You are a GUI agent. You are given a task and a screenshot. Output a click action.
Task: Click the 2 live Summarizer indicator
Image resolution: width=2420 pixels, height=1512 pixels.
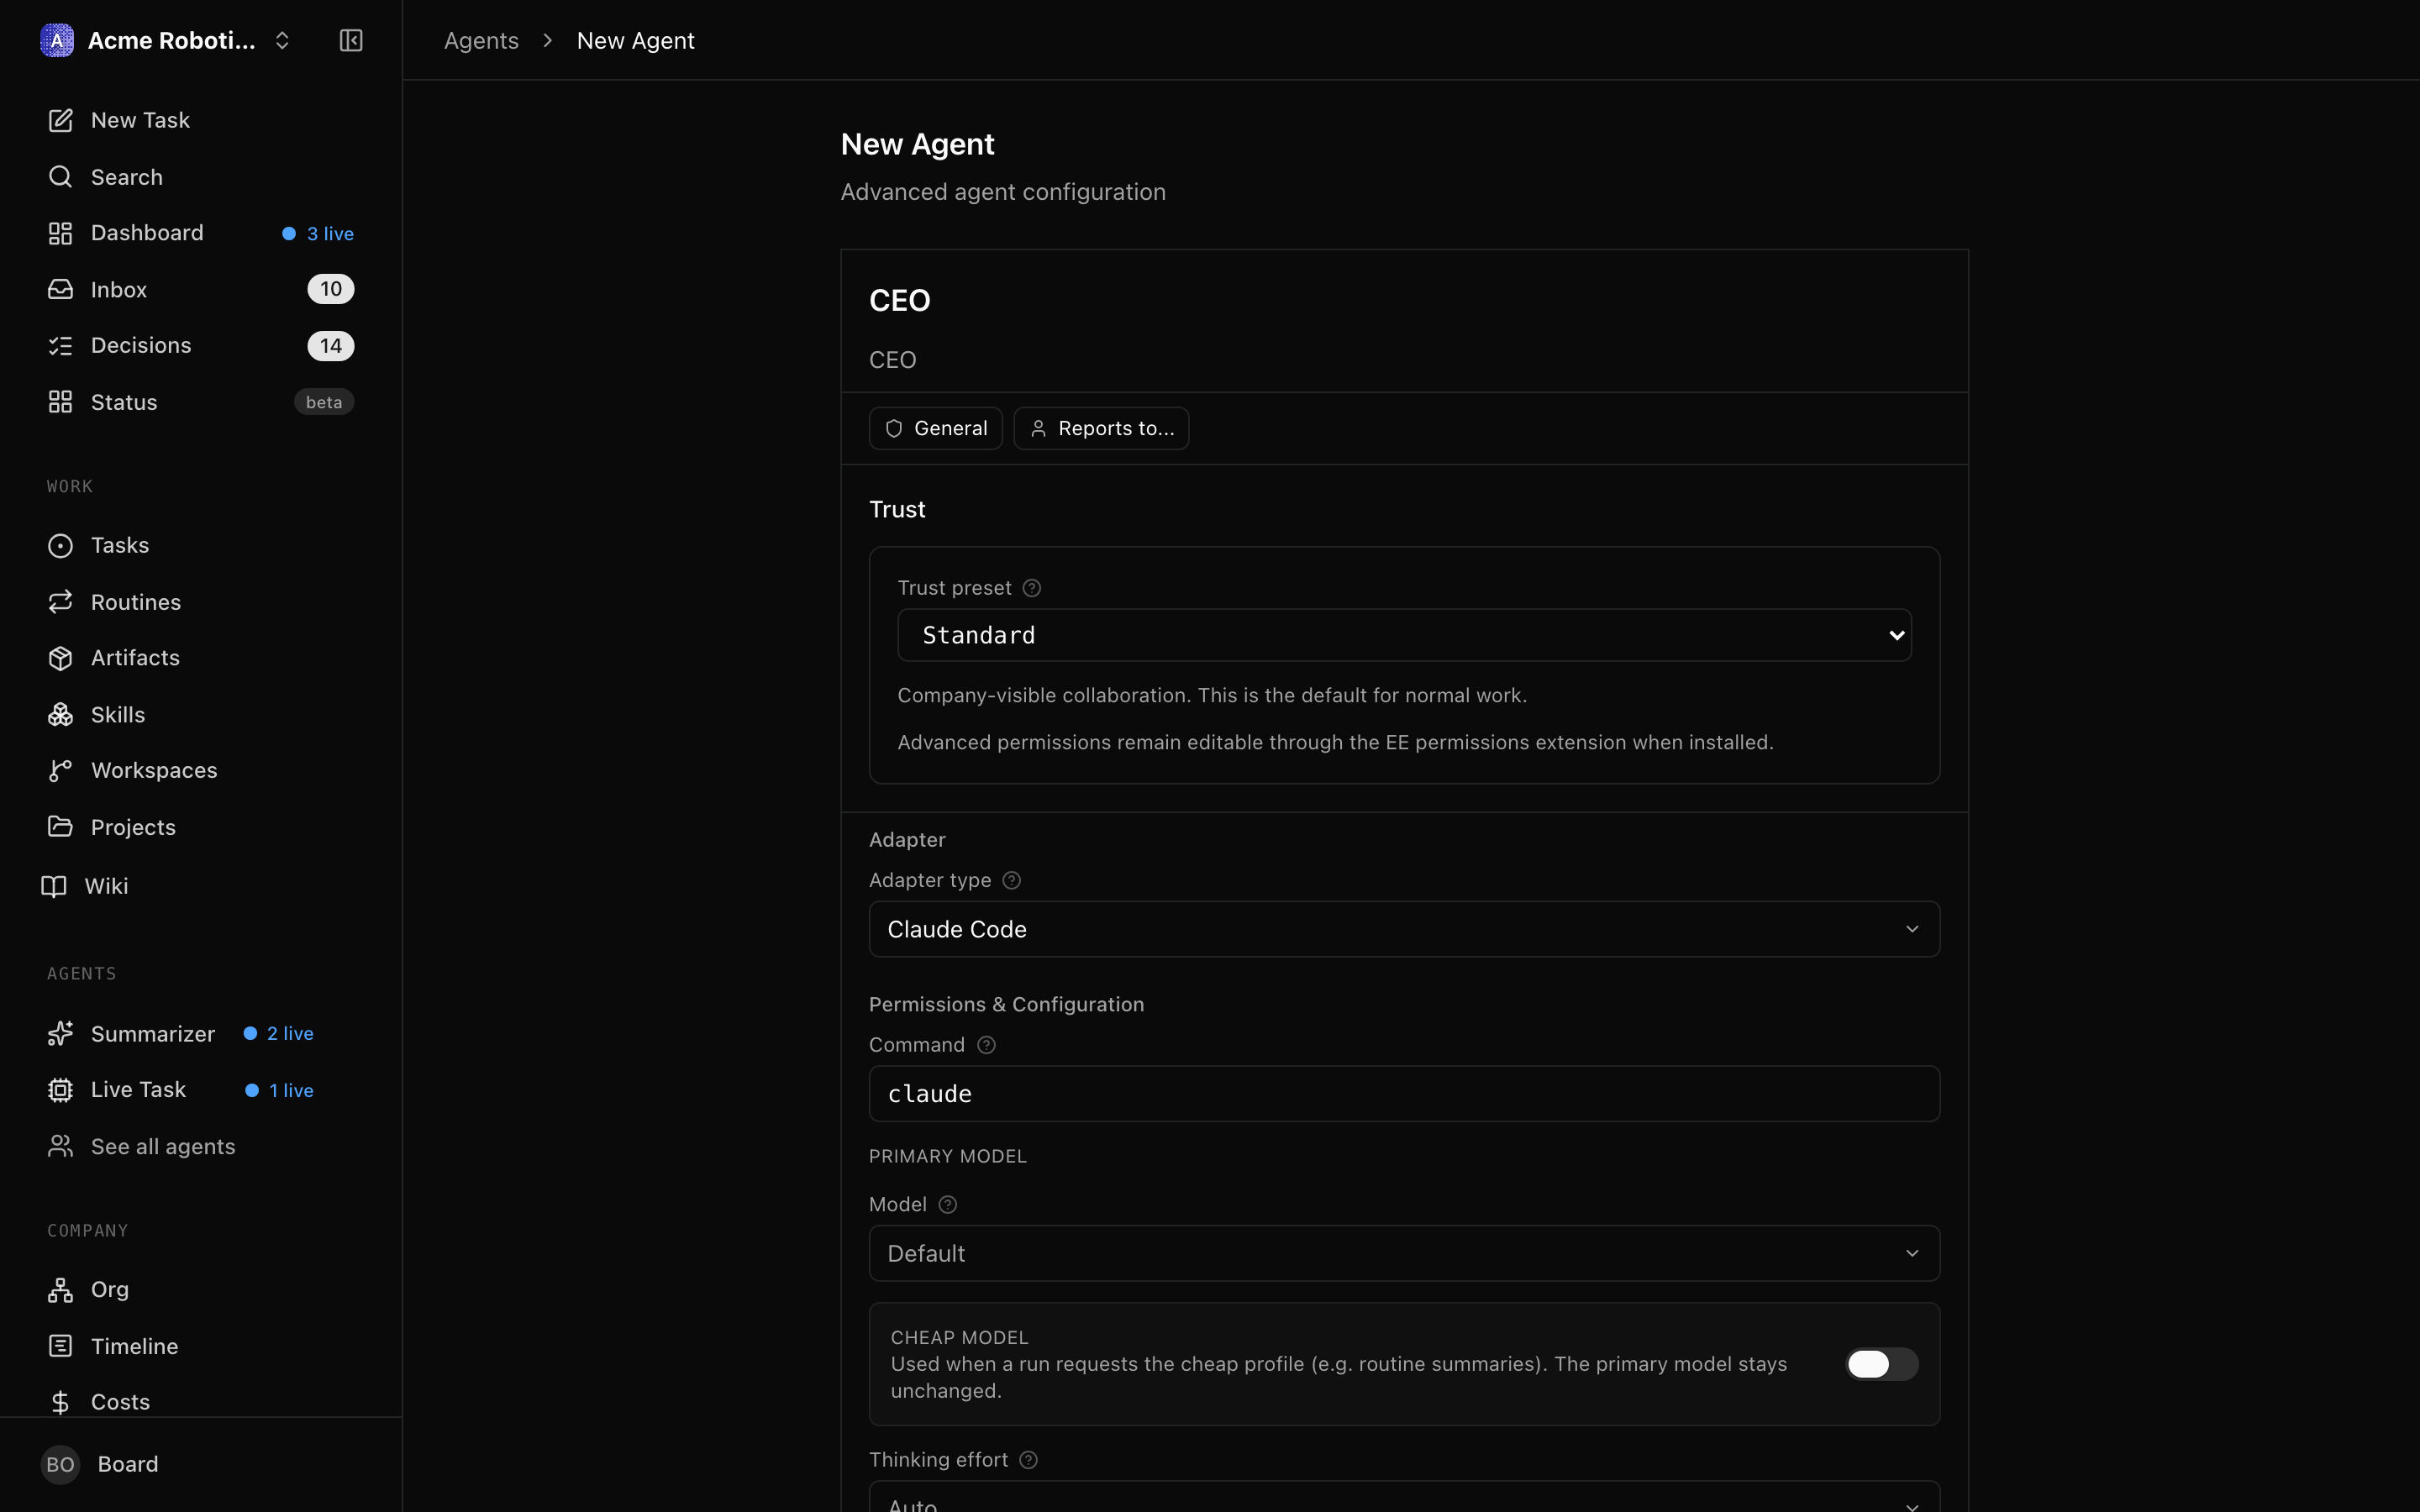(x=279, y=1033)
